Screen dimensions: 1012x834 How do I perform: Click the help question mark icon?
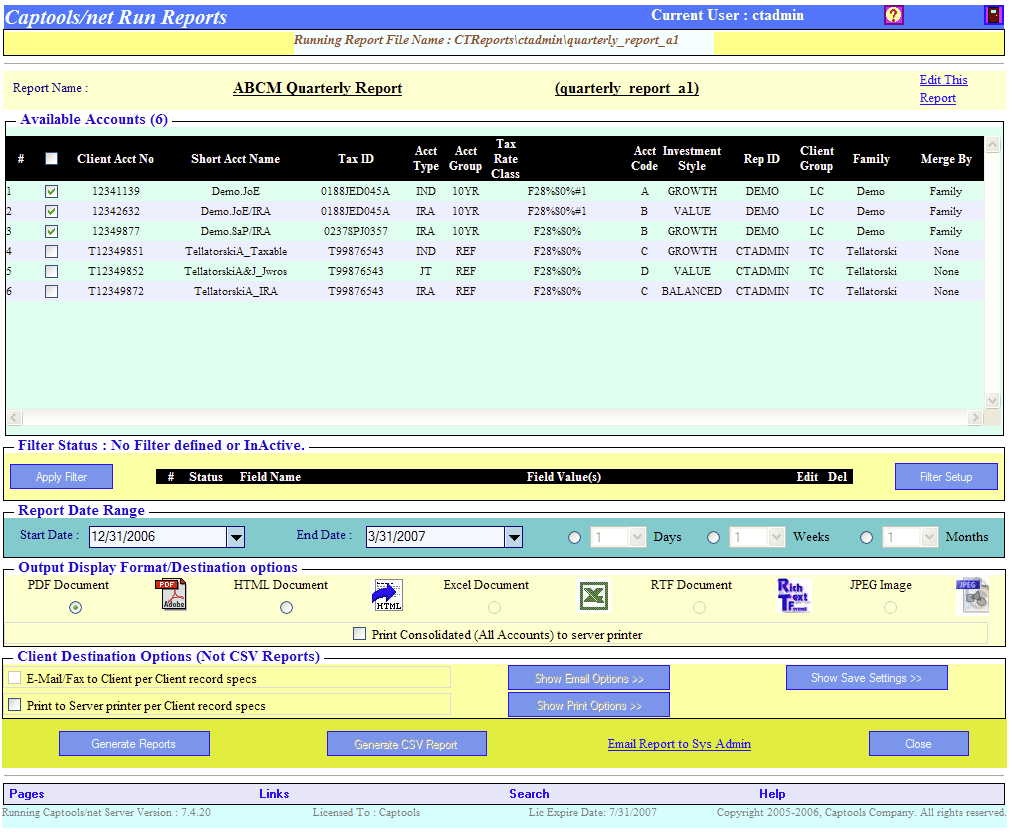tap(894, 15)
